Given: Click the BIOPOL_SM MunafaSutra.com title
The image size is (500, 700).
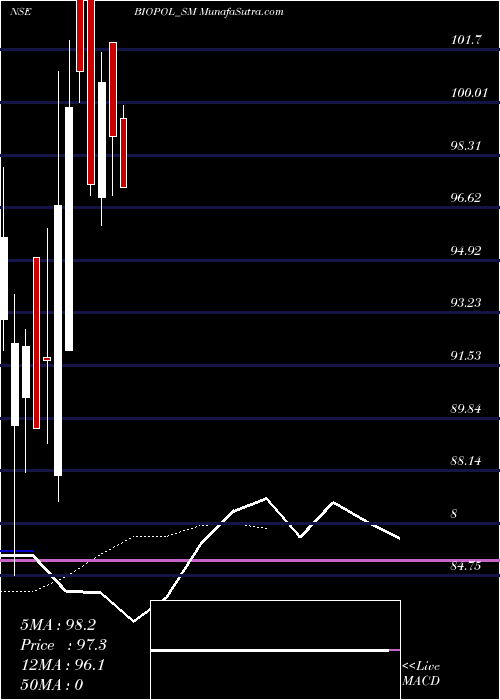Looking at the screenshot, I should pyautogui.click(x=208, y=11).
